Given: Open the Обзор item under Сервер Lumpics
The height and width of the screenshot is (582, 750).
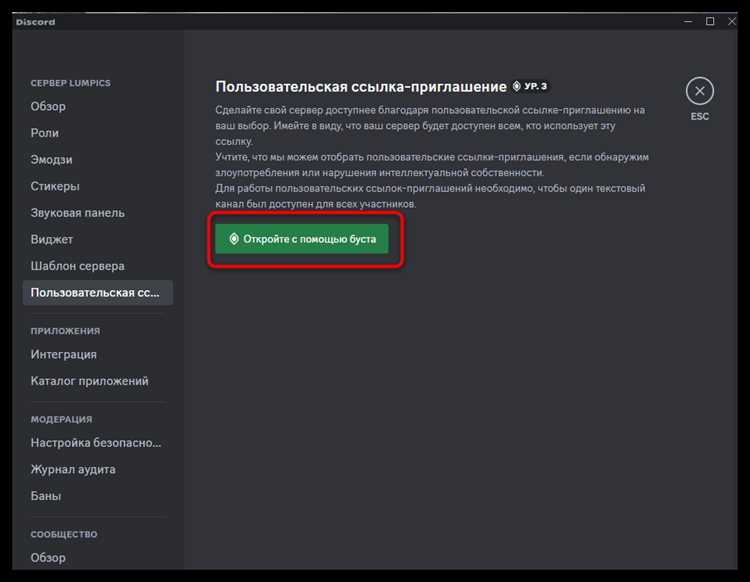Looking at the screenshot, I should tap(48, 106).
